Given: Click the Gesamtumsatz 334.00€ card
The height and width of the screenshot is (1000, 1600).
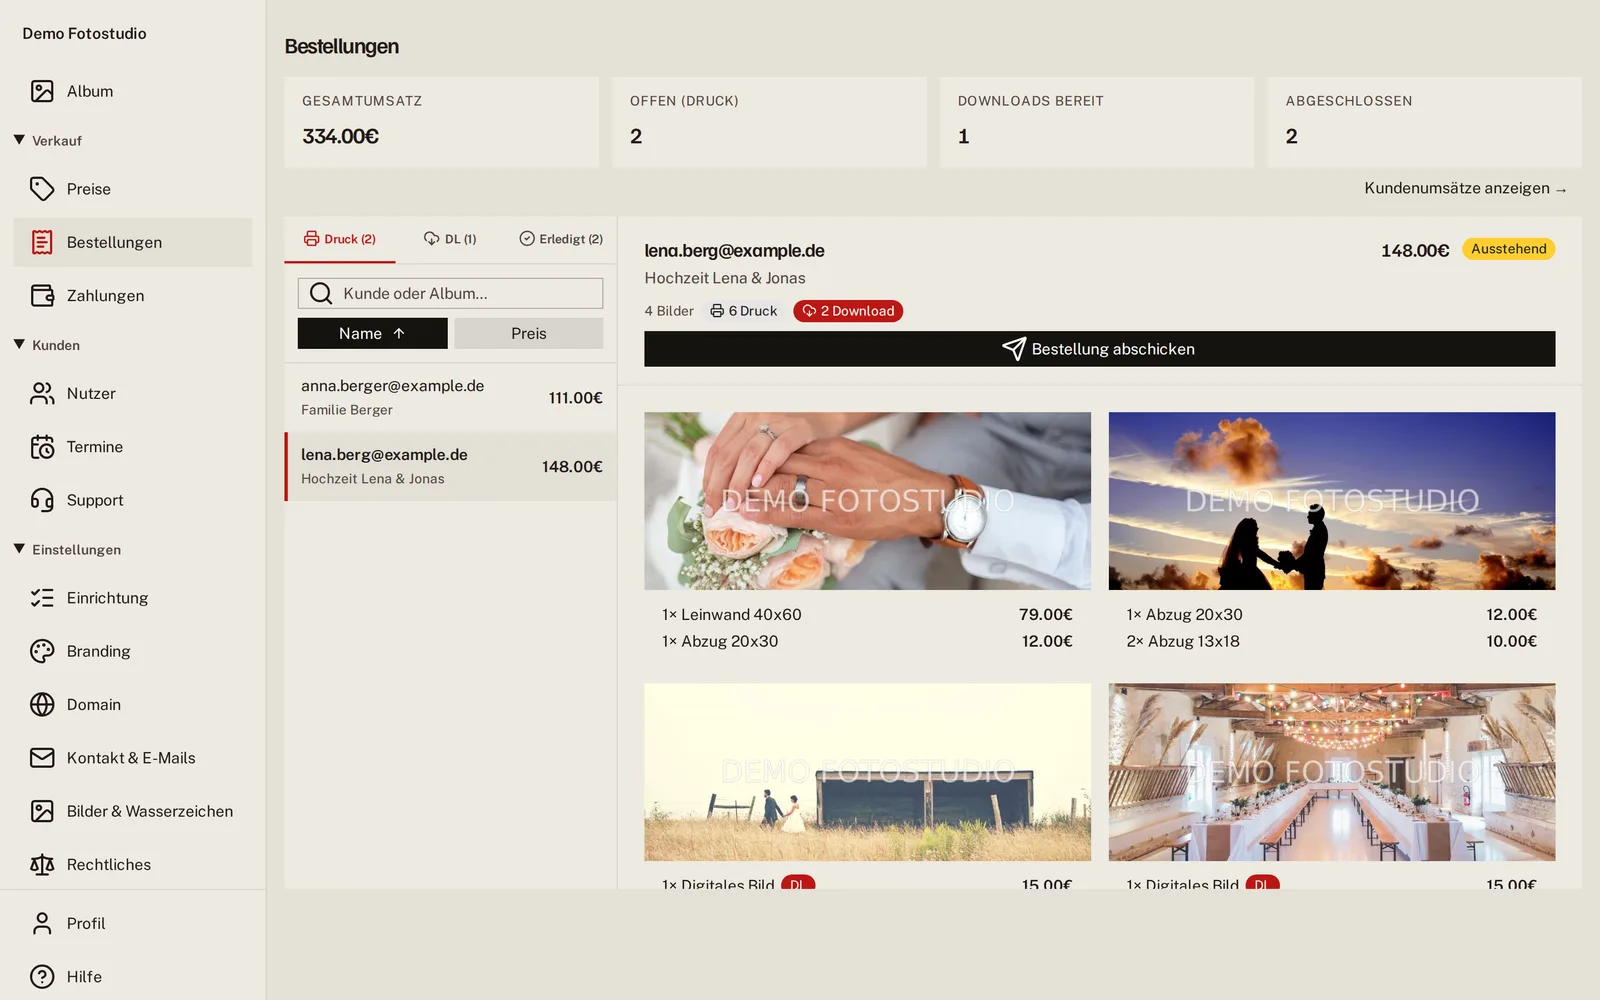Looking at the screenshot, I should (442, 122).
